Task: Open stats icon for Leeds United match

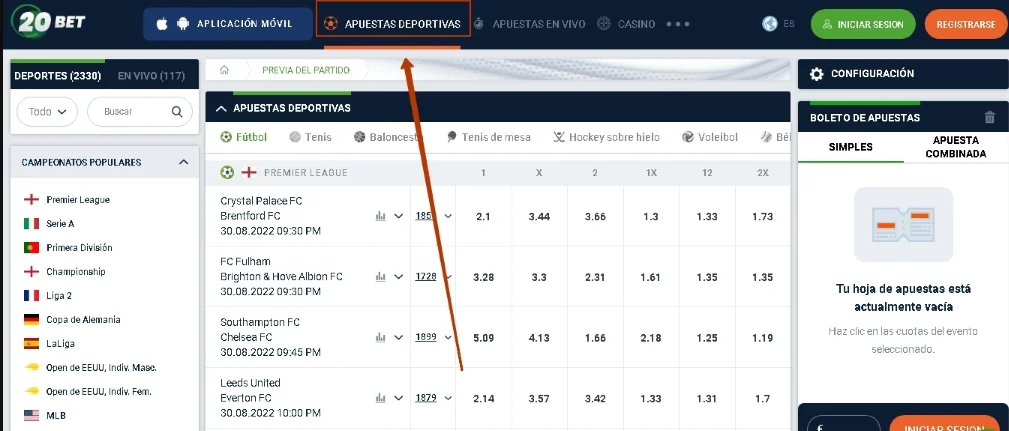Action: [x=380, y=398]
